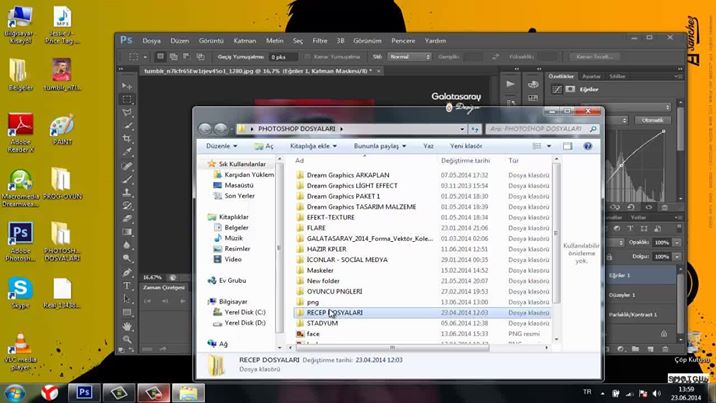This screenshot has height=403, width=716.
Task: Select the Hand tool
Action: [127, 326]
